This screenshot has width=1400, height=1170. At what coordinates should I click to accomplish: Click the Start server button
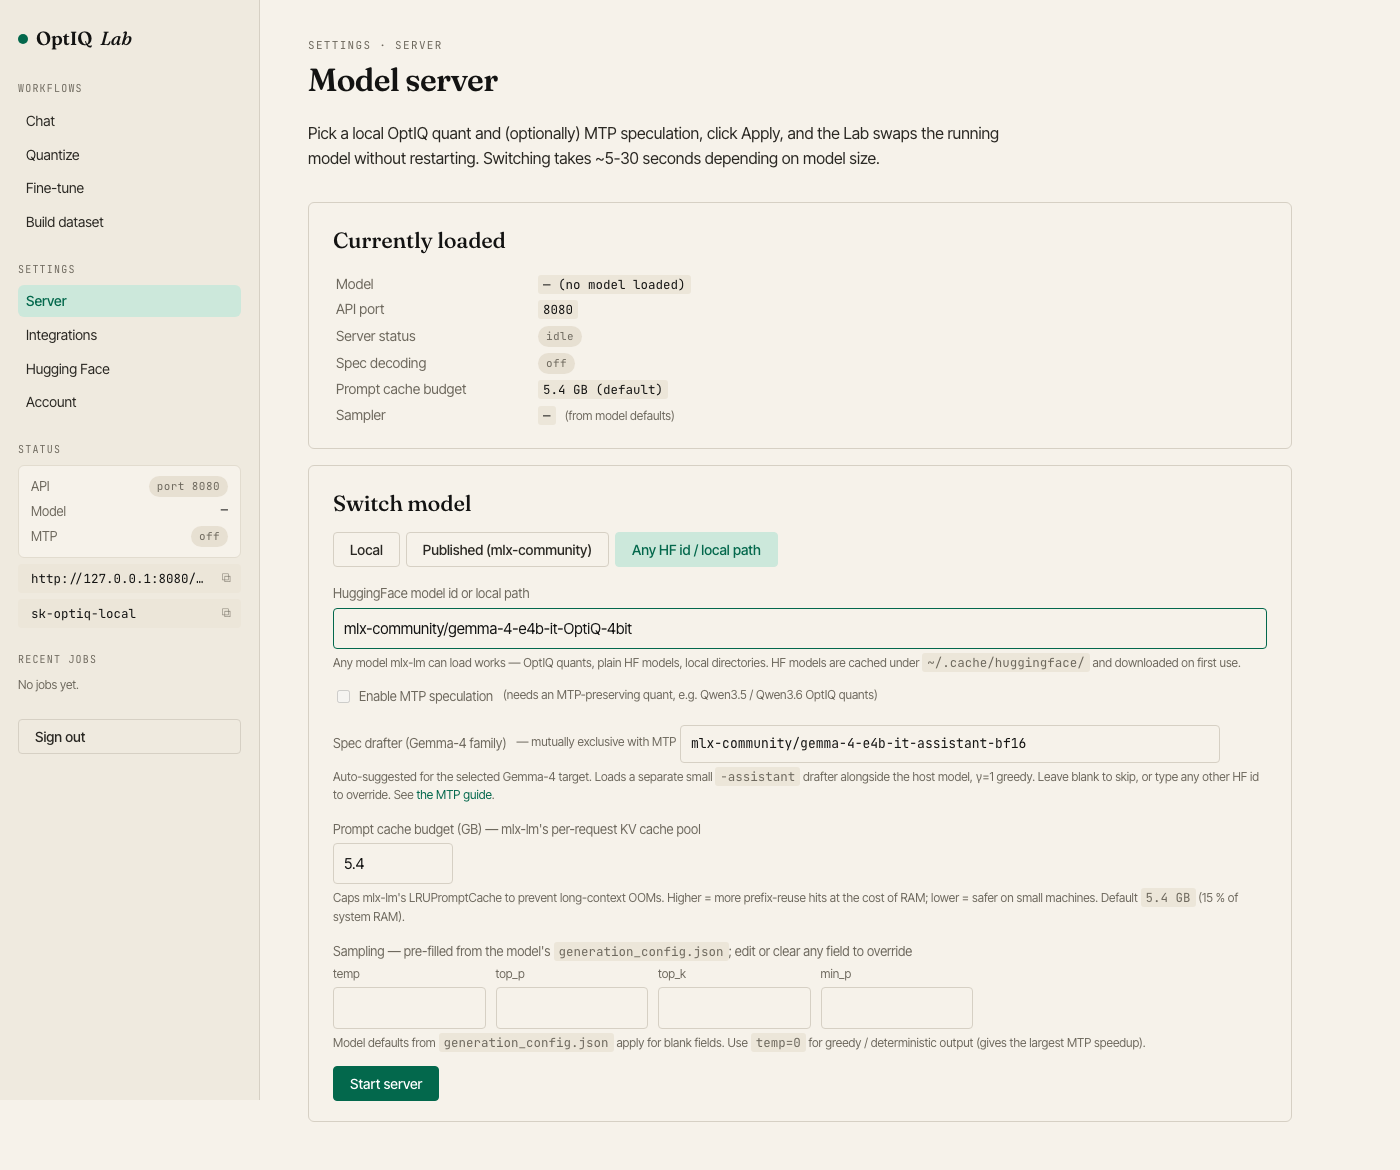[386, 1084]
